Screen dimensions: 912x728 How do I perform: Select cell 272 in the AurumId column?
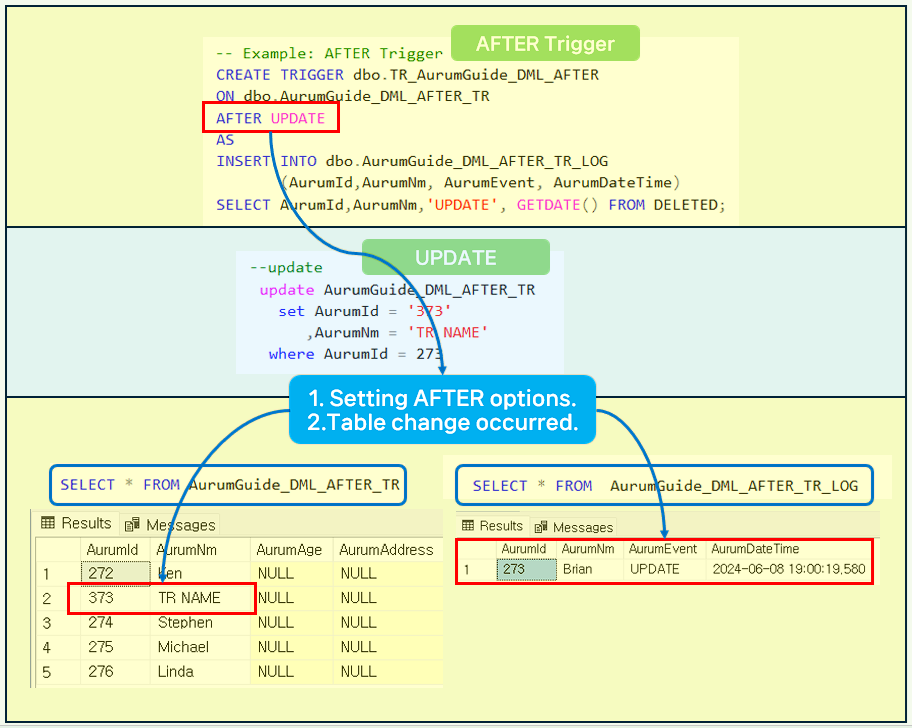[x=115, y=573]
